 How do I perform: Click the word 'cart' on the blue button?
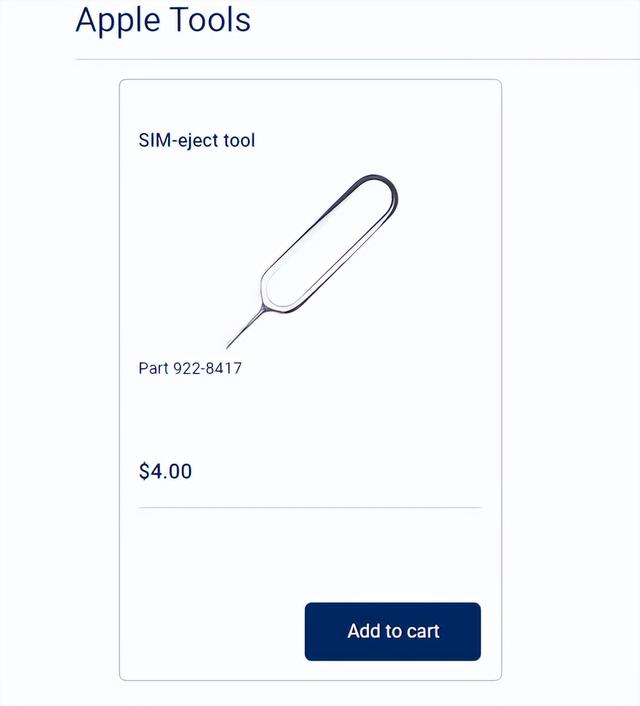pyautogui.click(x=423, y=631)
